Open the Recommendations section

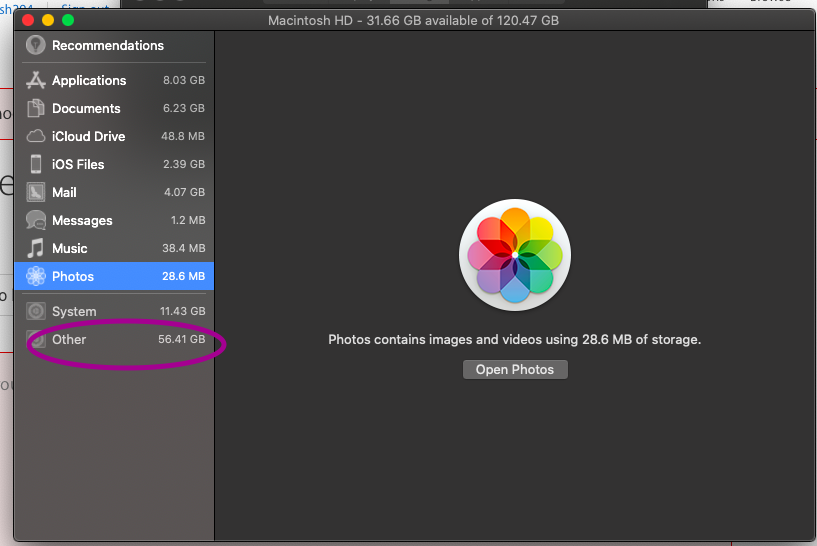[x=108, y=45]
